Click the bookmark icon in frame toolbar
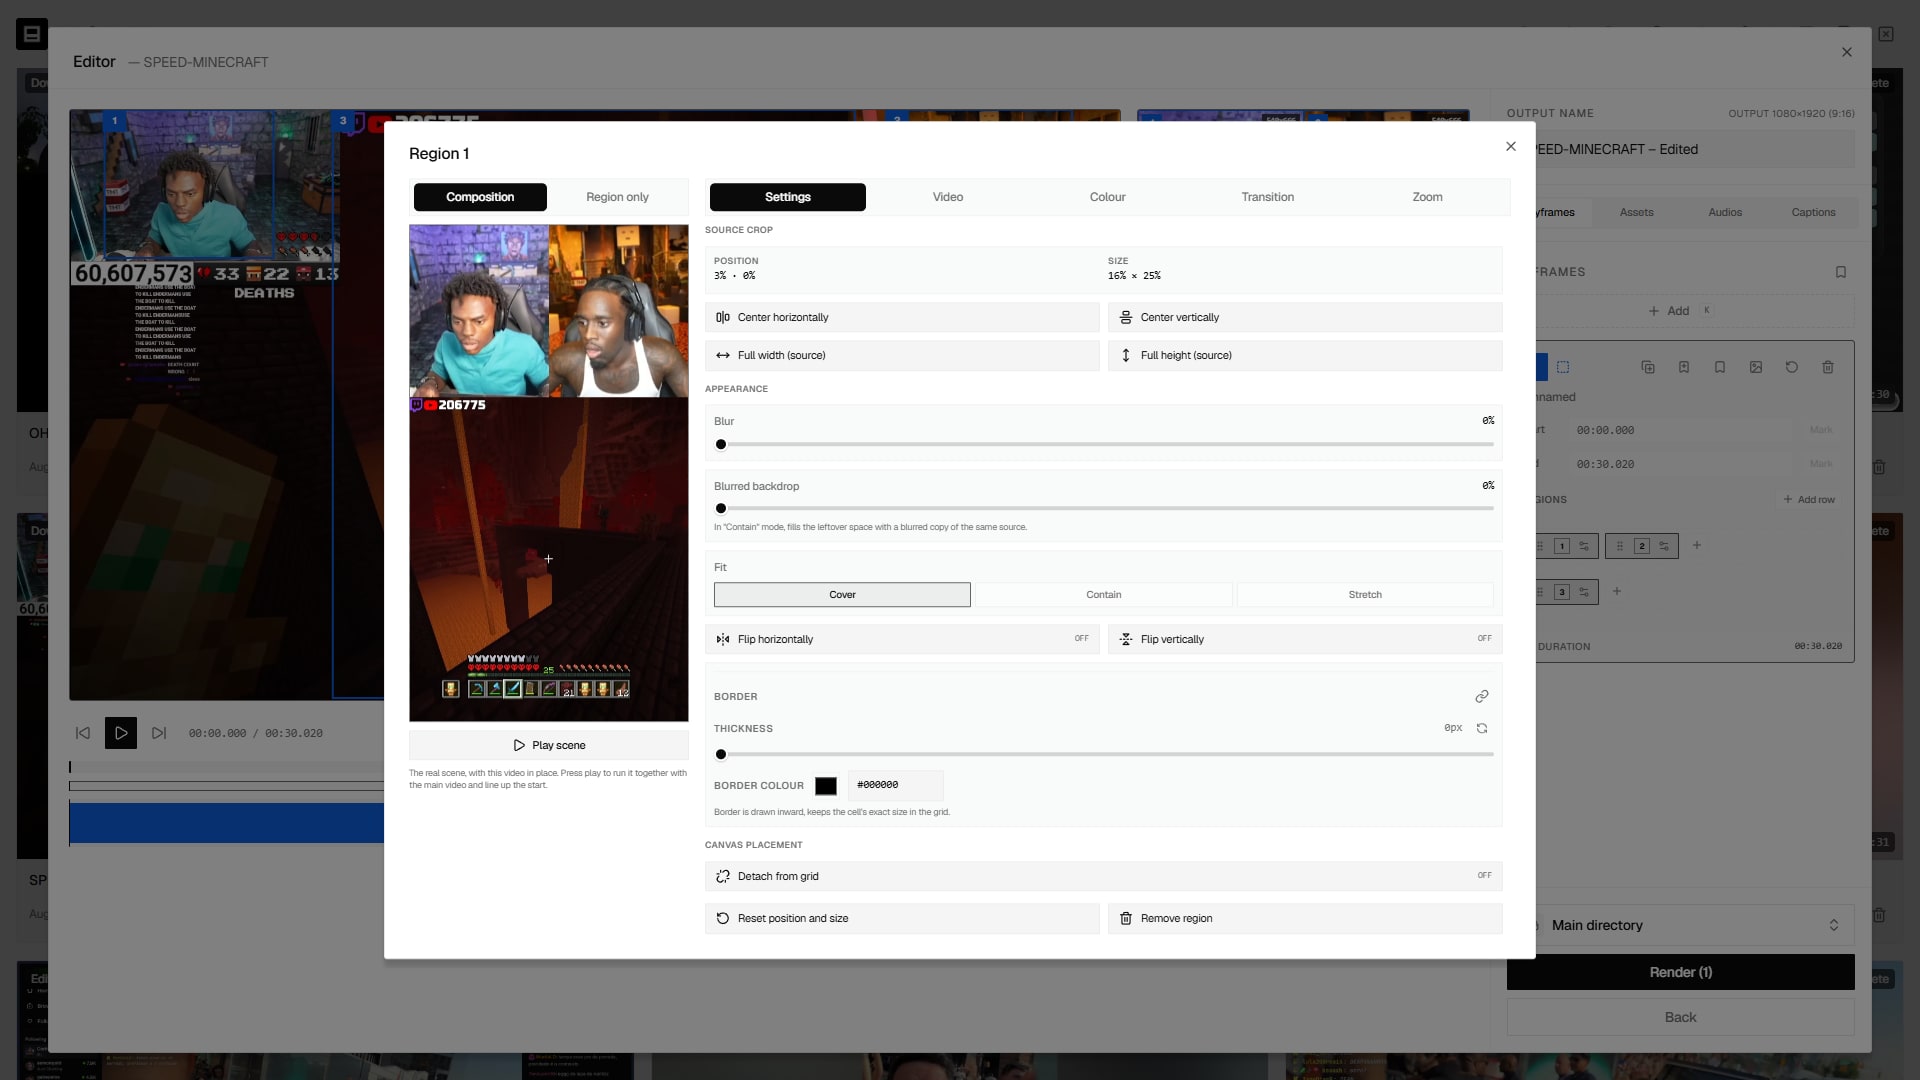Viewport: 1920px width, 1080px height. [1720, 367]
